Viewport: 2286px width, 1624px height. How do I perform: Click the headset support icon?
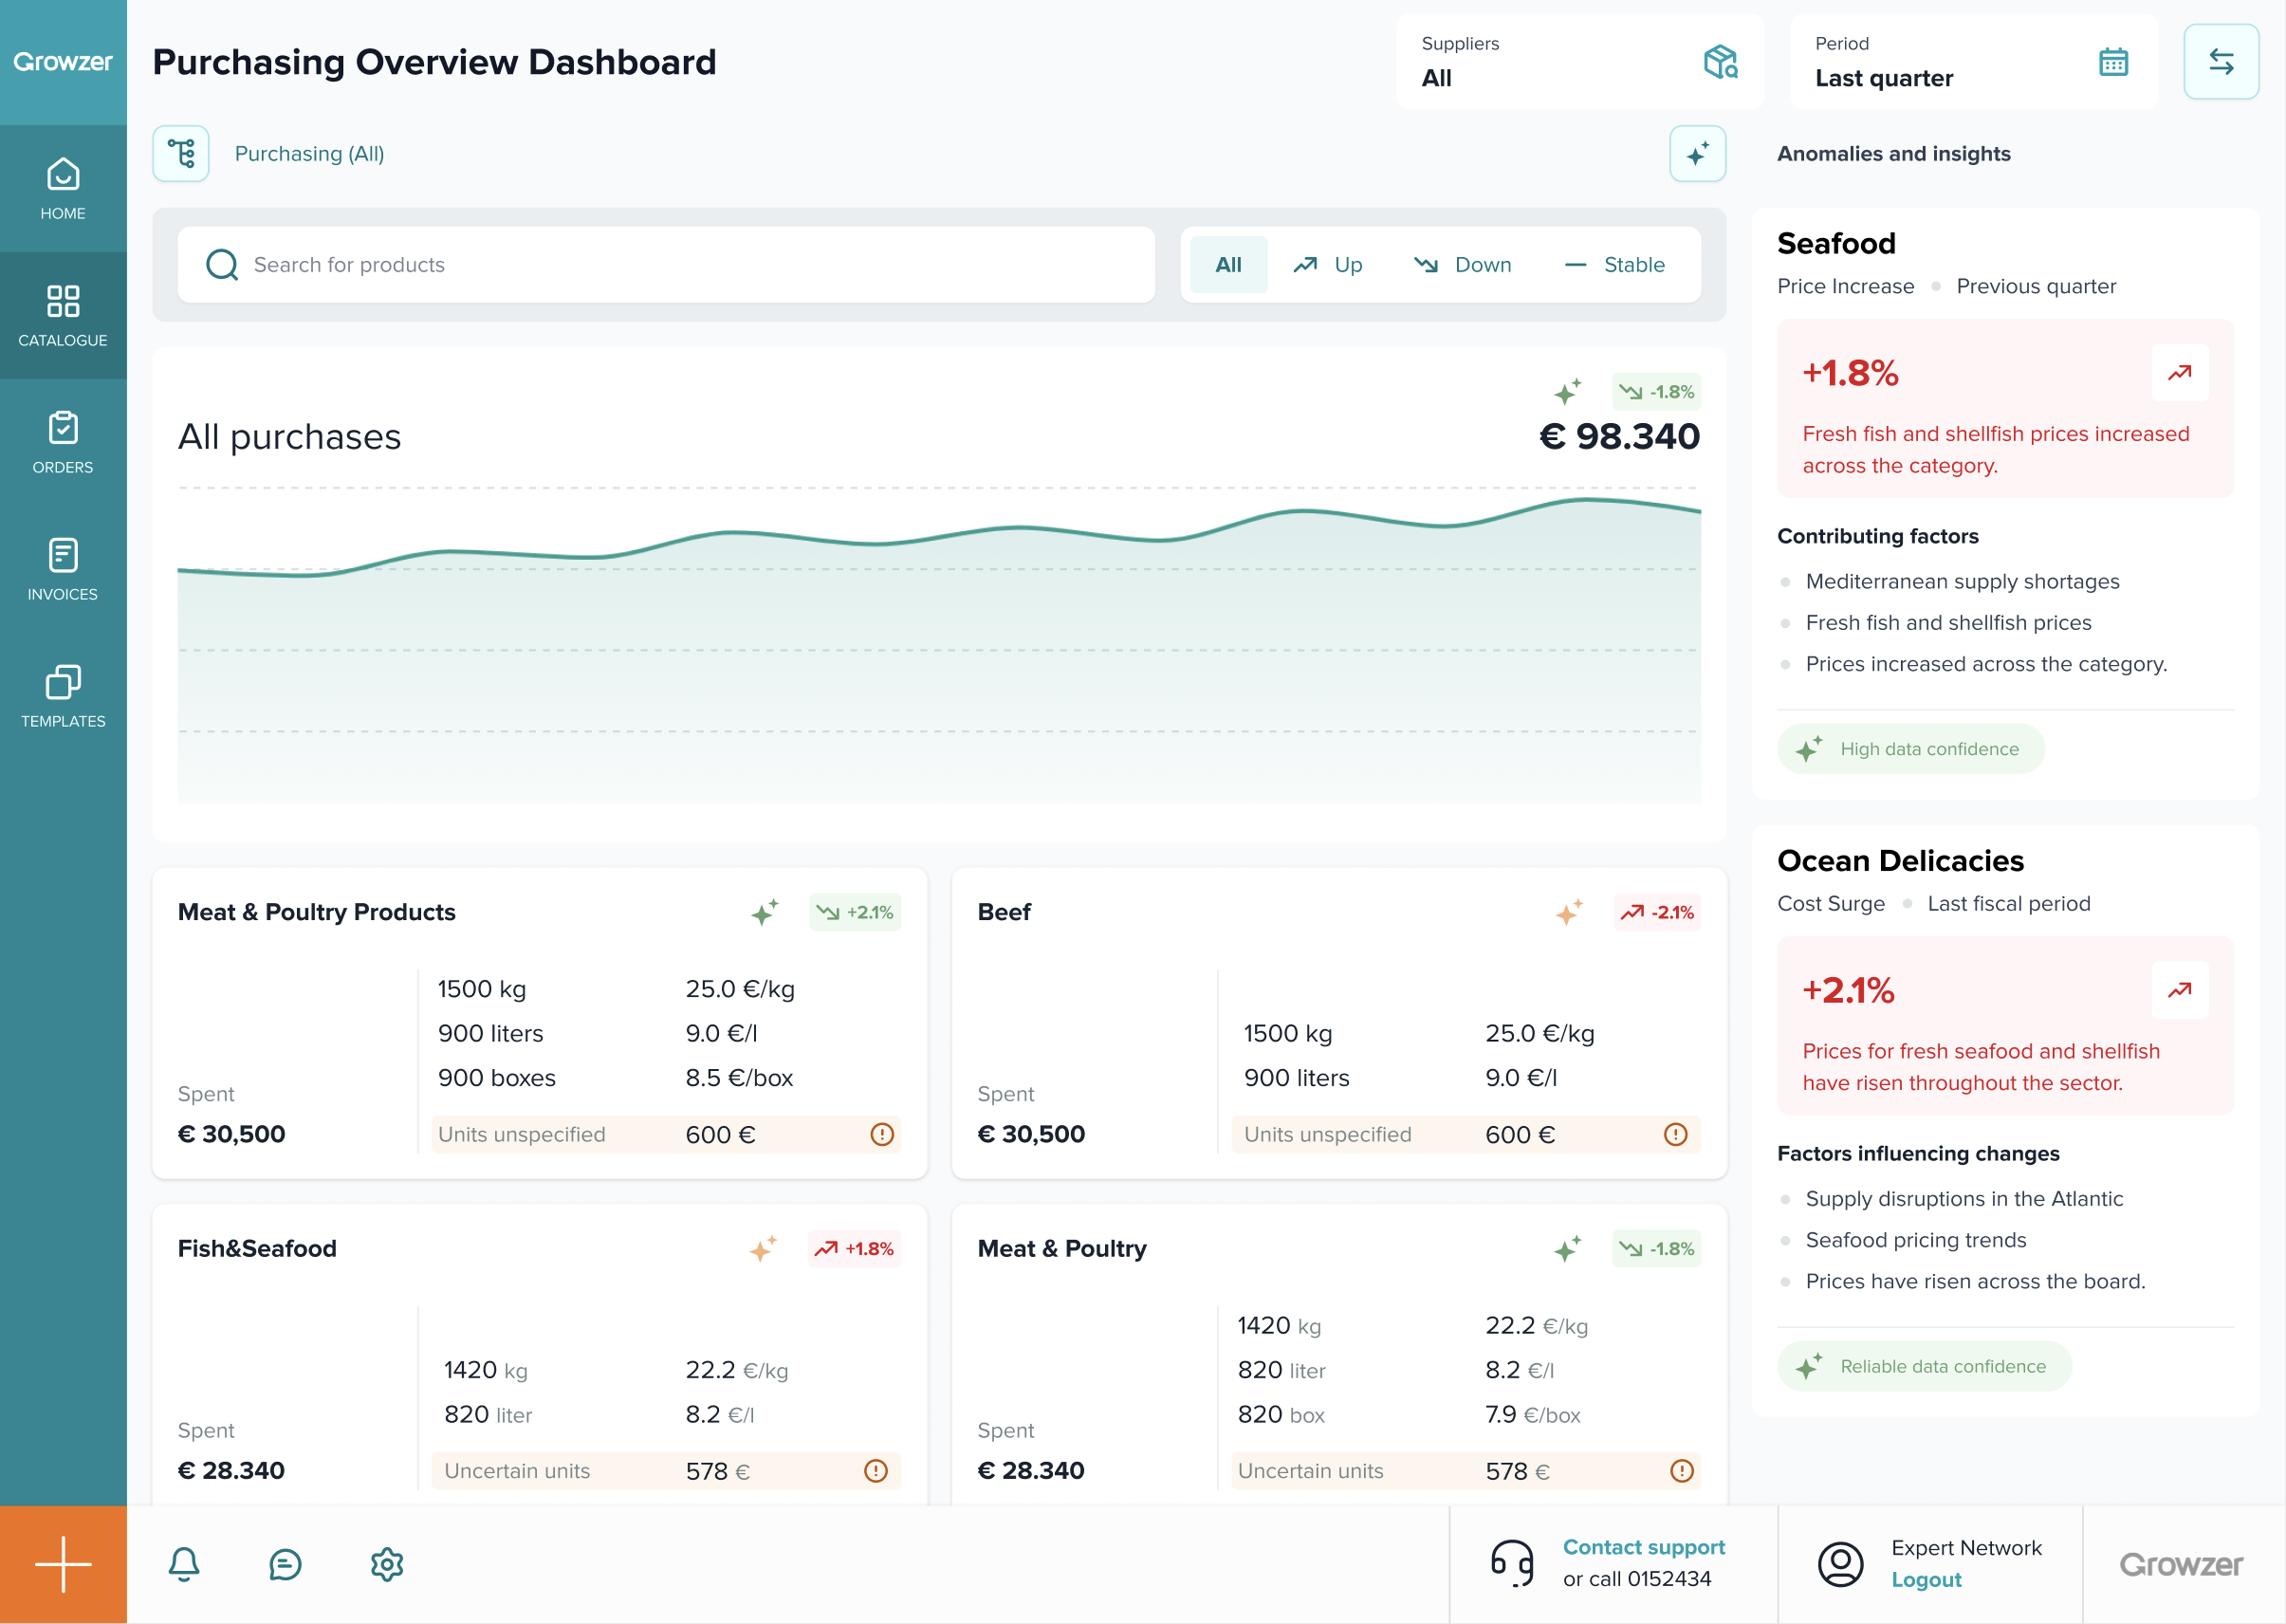pos(1512,1564)
